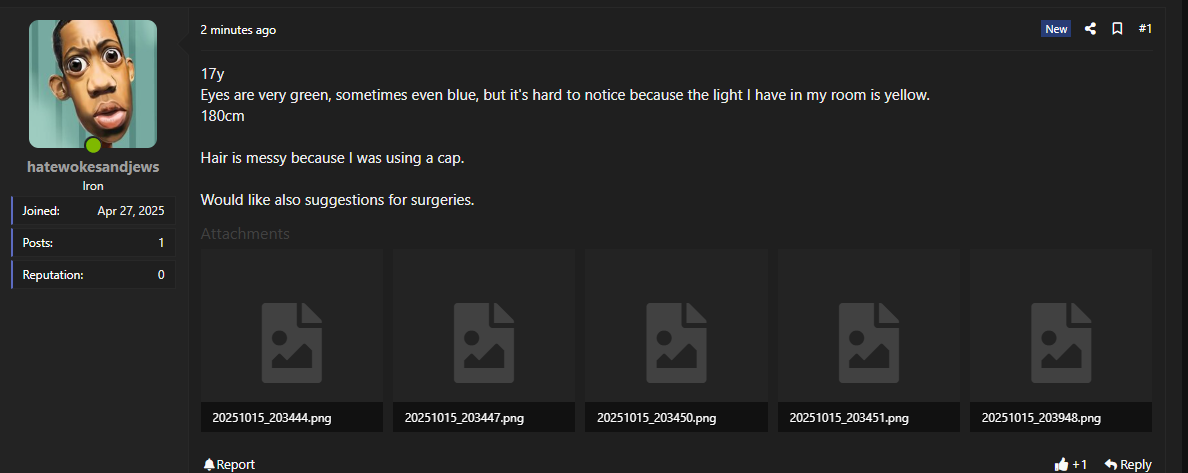Click the Posts count row
Viewport: 1188px width, 473px height.
pyautogui.click(x=94, y=243)
